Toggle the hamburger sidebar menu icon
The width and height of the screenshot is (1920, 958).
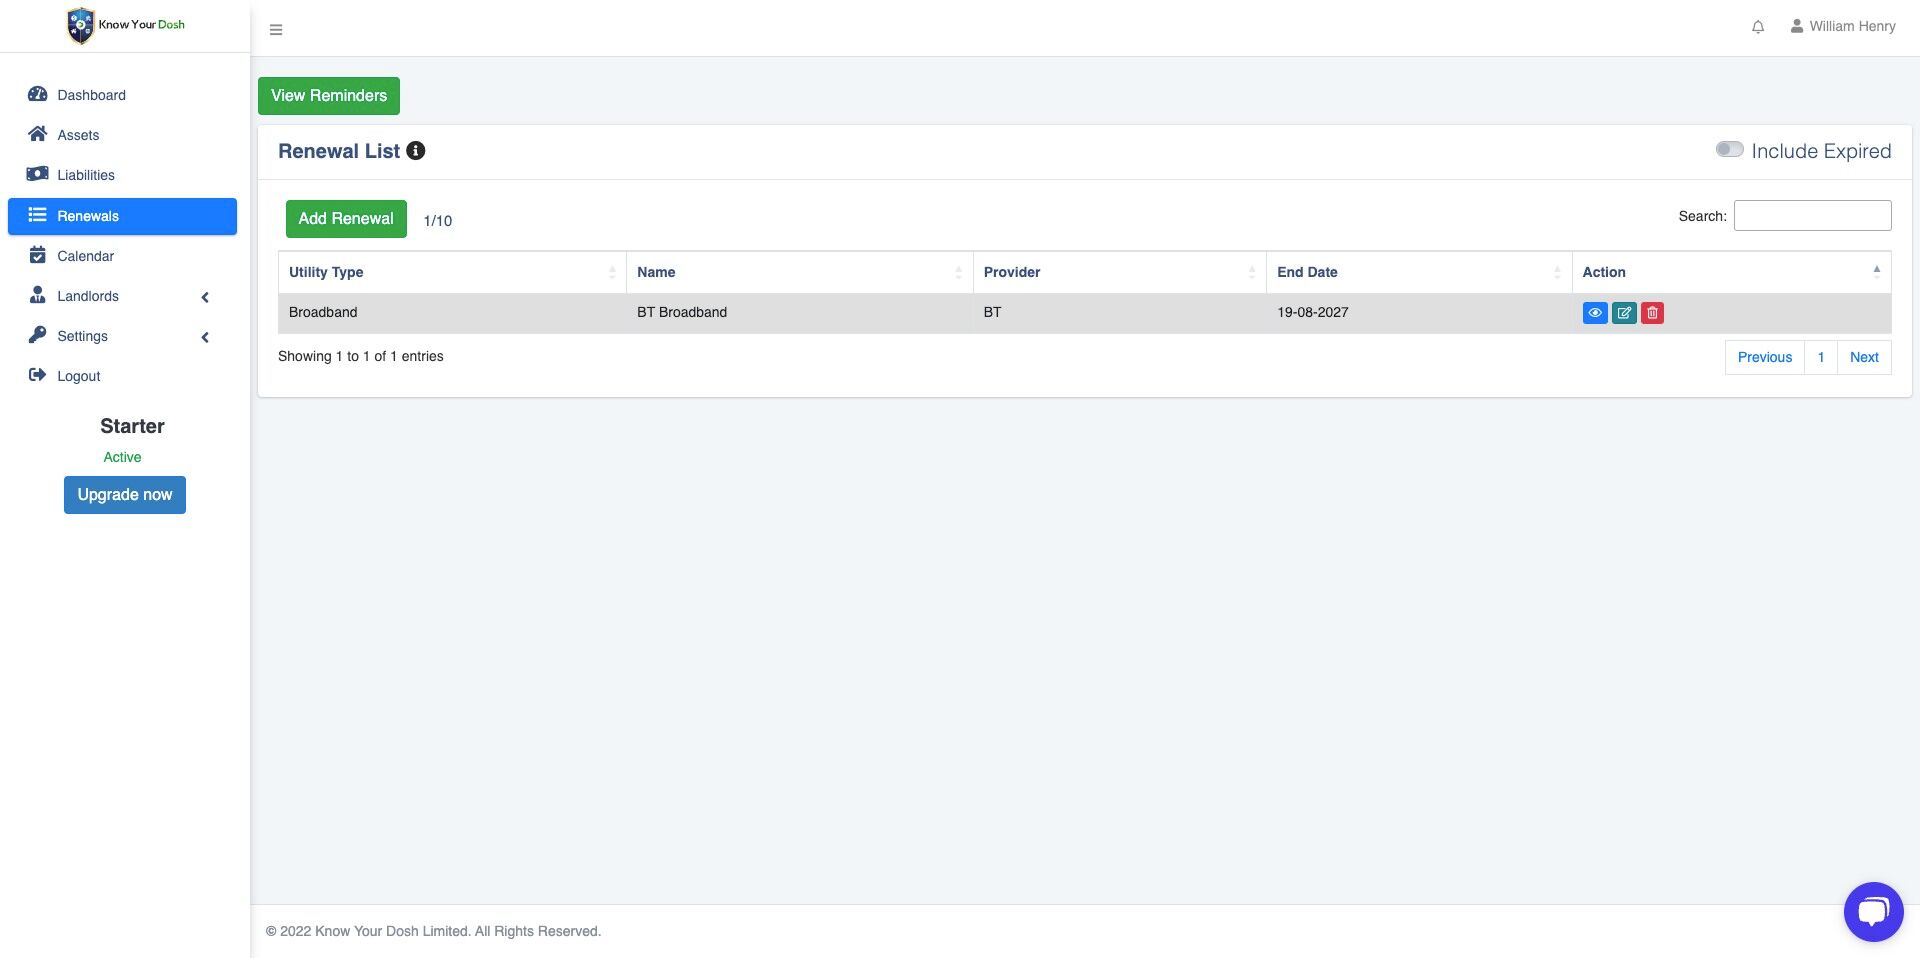click(x=276, y=30)
